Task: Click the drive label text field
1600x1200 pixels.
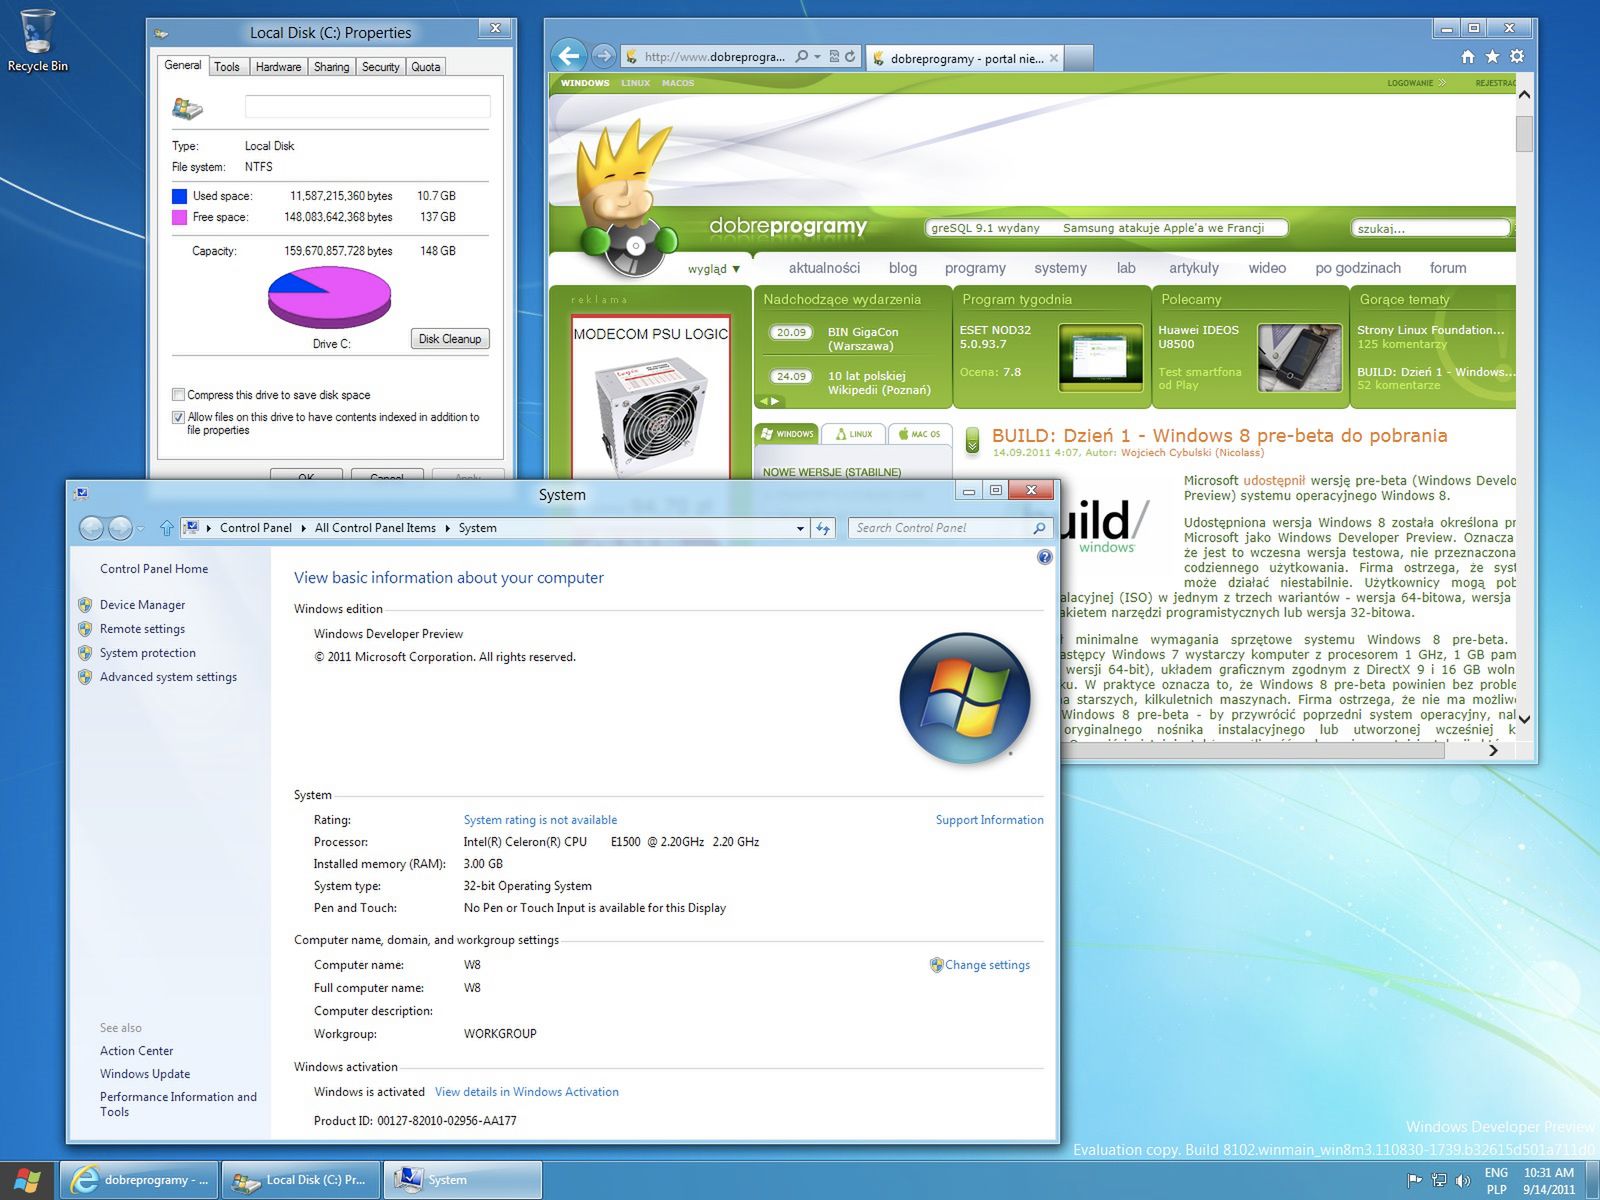Action: point(367,107)
